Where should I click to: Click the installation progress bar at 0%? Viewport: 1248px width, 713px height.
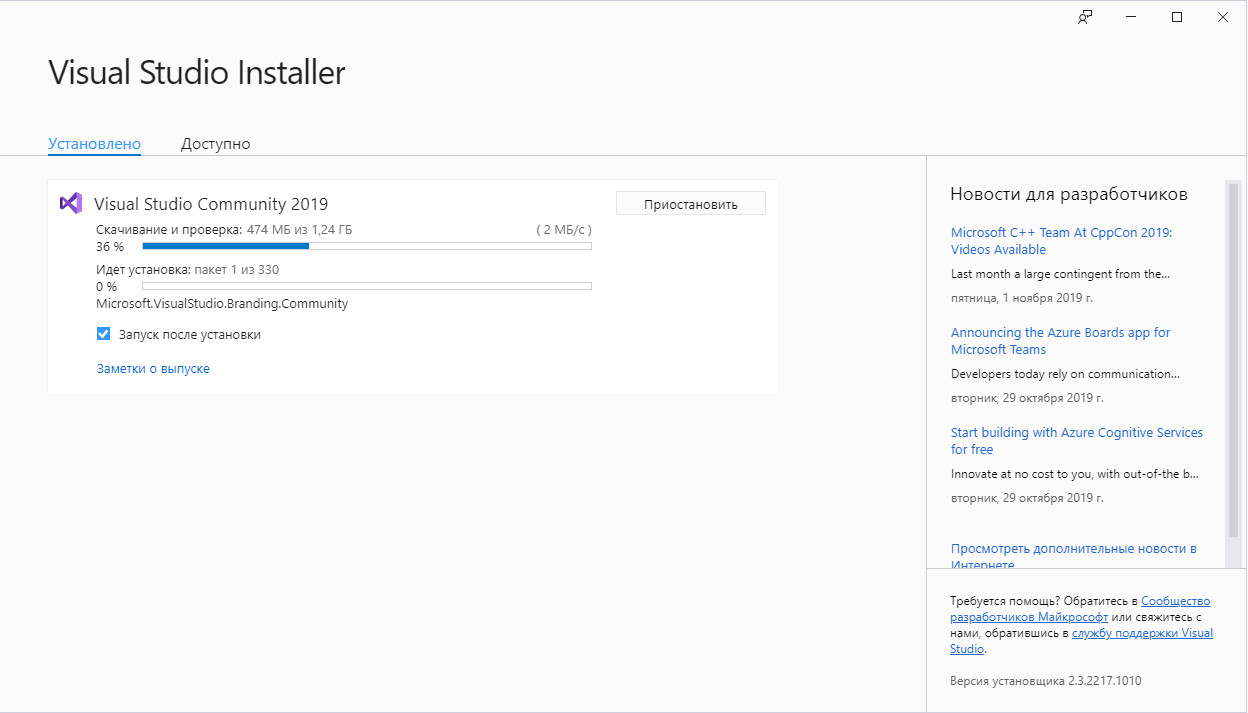[366, 286]
